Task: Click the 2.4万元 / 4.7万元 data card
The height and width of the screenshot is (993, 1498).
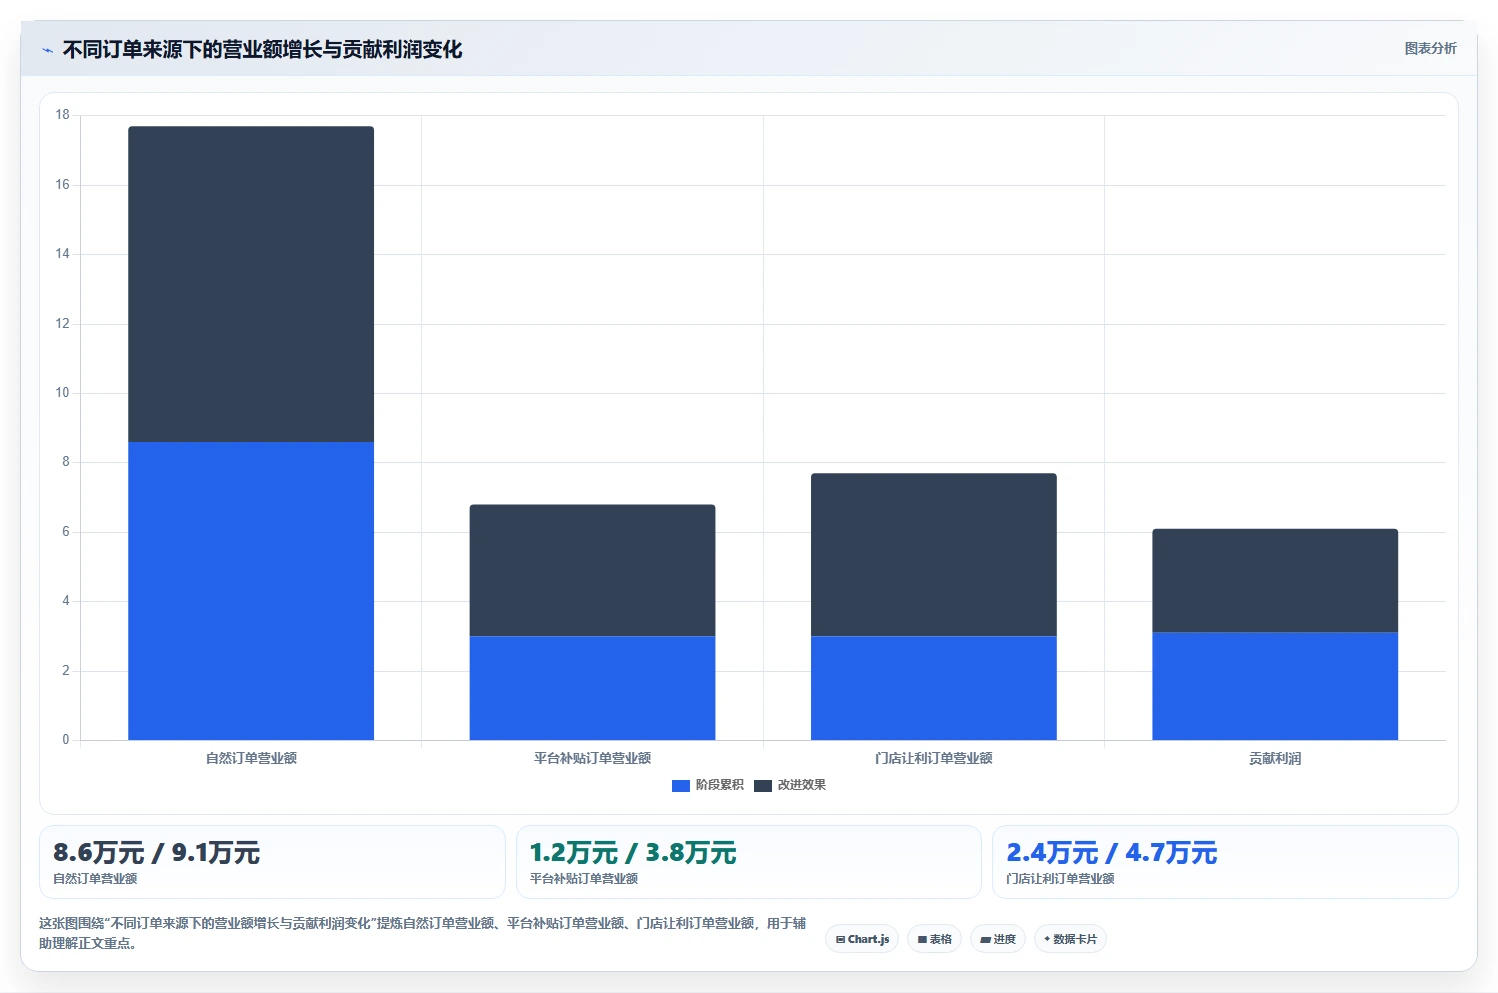Action: tap(1225, 862)
